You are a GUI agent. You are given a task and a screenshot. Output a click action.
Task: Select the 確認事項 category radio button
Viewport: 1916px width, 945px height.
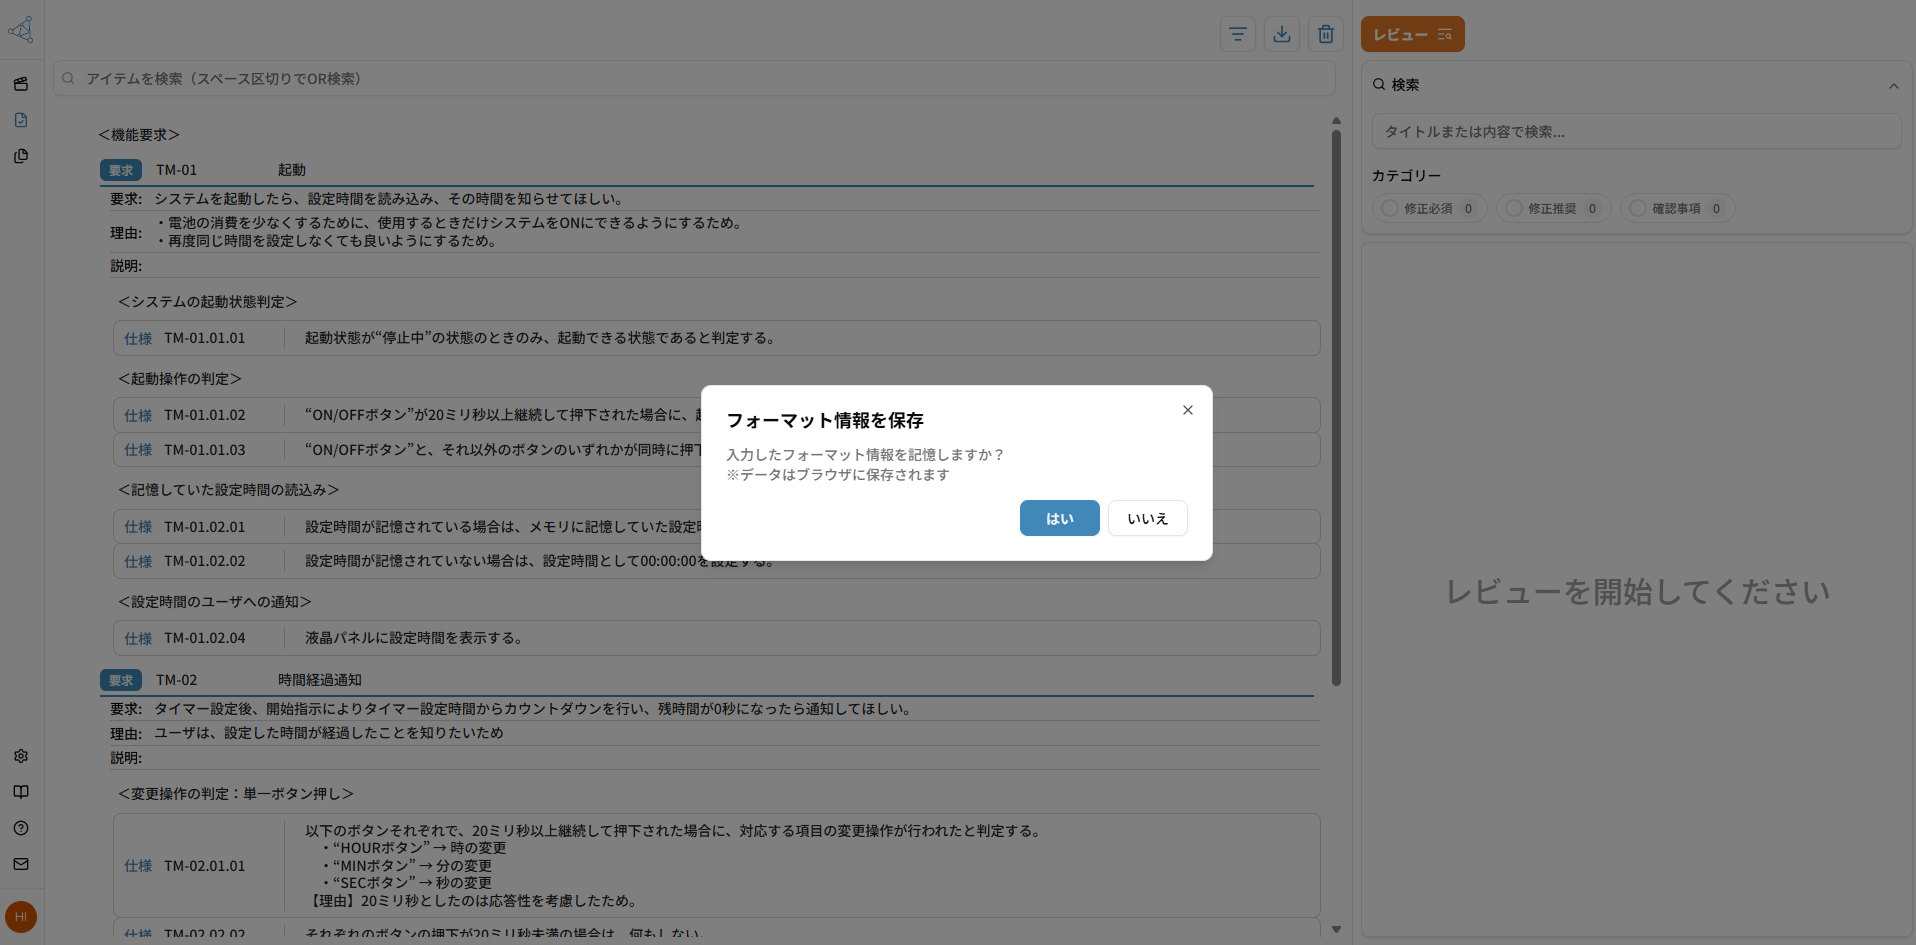[1636, 208]
